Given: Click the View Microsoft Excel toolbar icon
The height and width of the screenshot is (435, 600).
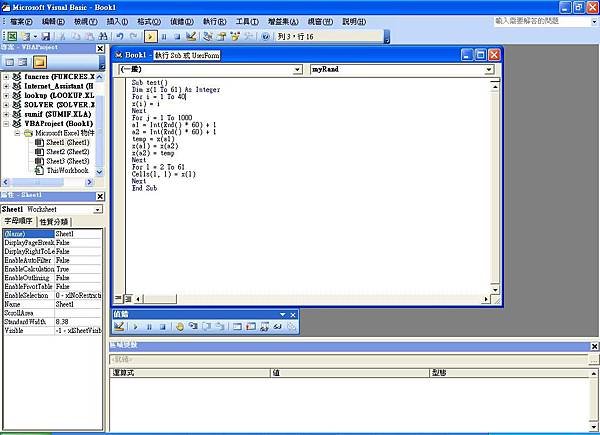Looking at the screenshot, I should pos(12,36).
